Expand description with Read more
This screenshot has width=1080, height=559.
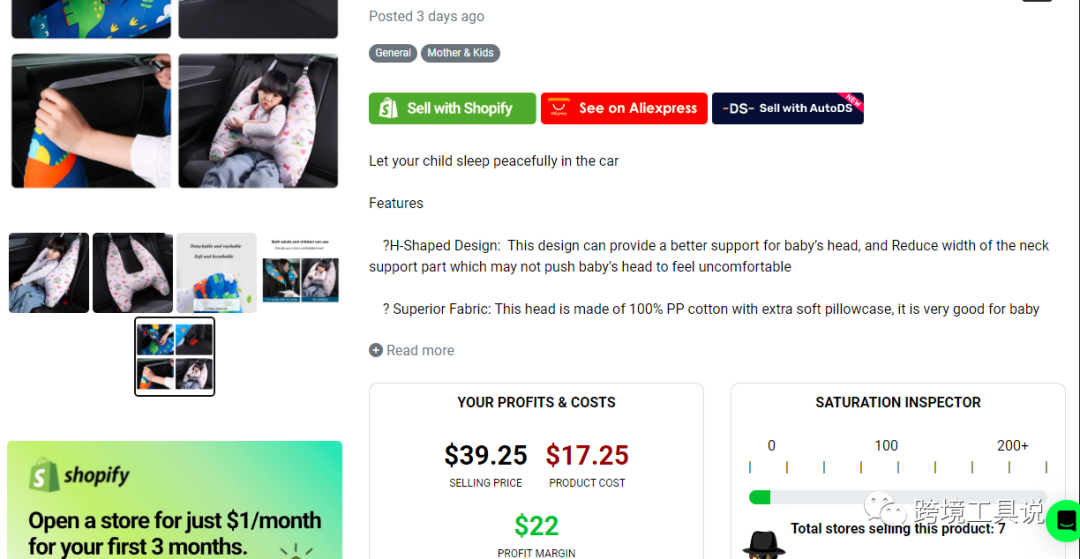[x=420, y=350]
